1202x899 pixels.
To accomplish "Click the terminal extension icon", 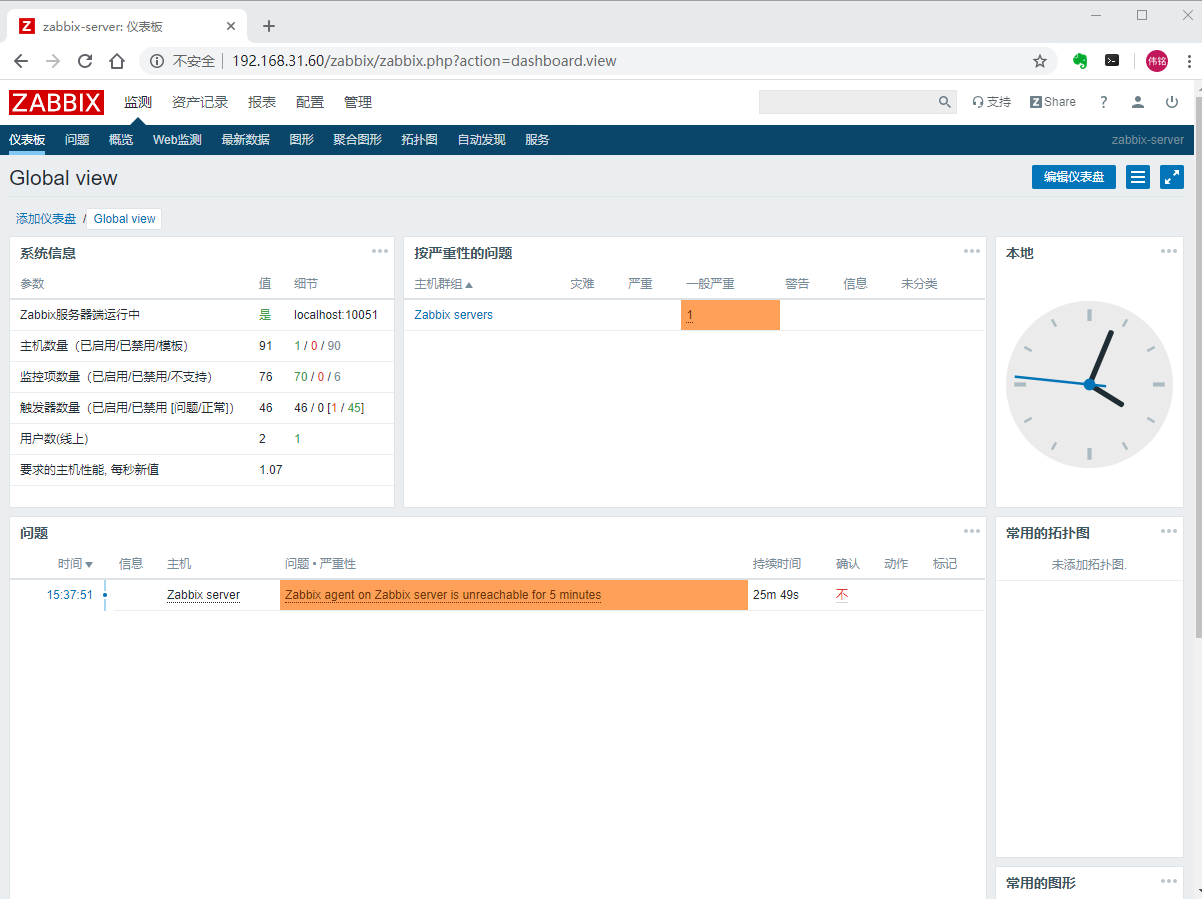I will (x=1112, y=60).
